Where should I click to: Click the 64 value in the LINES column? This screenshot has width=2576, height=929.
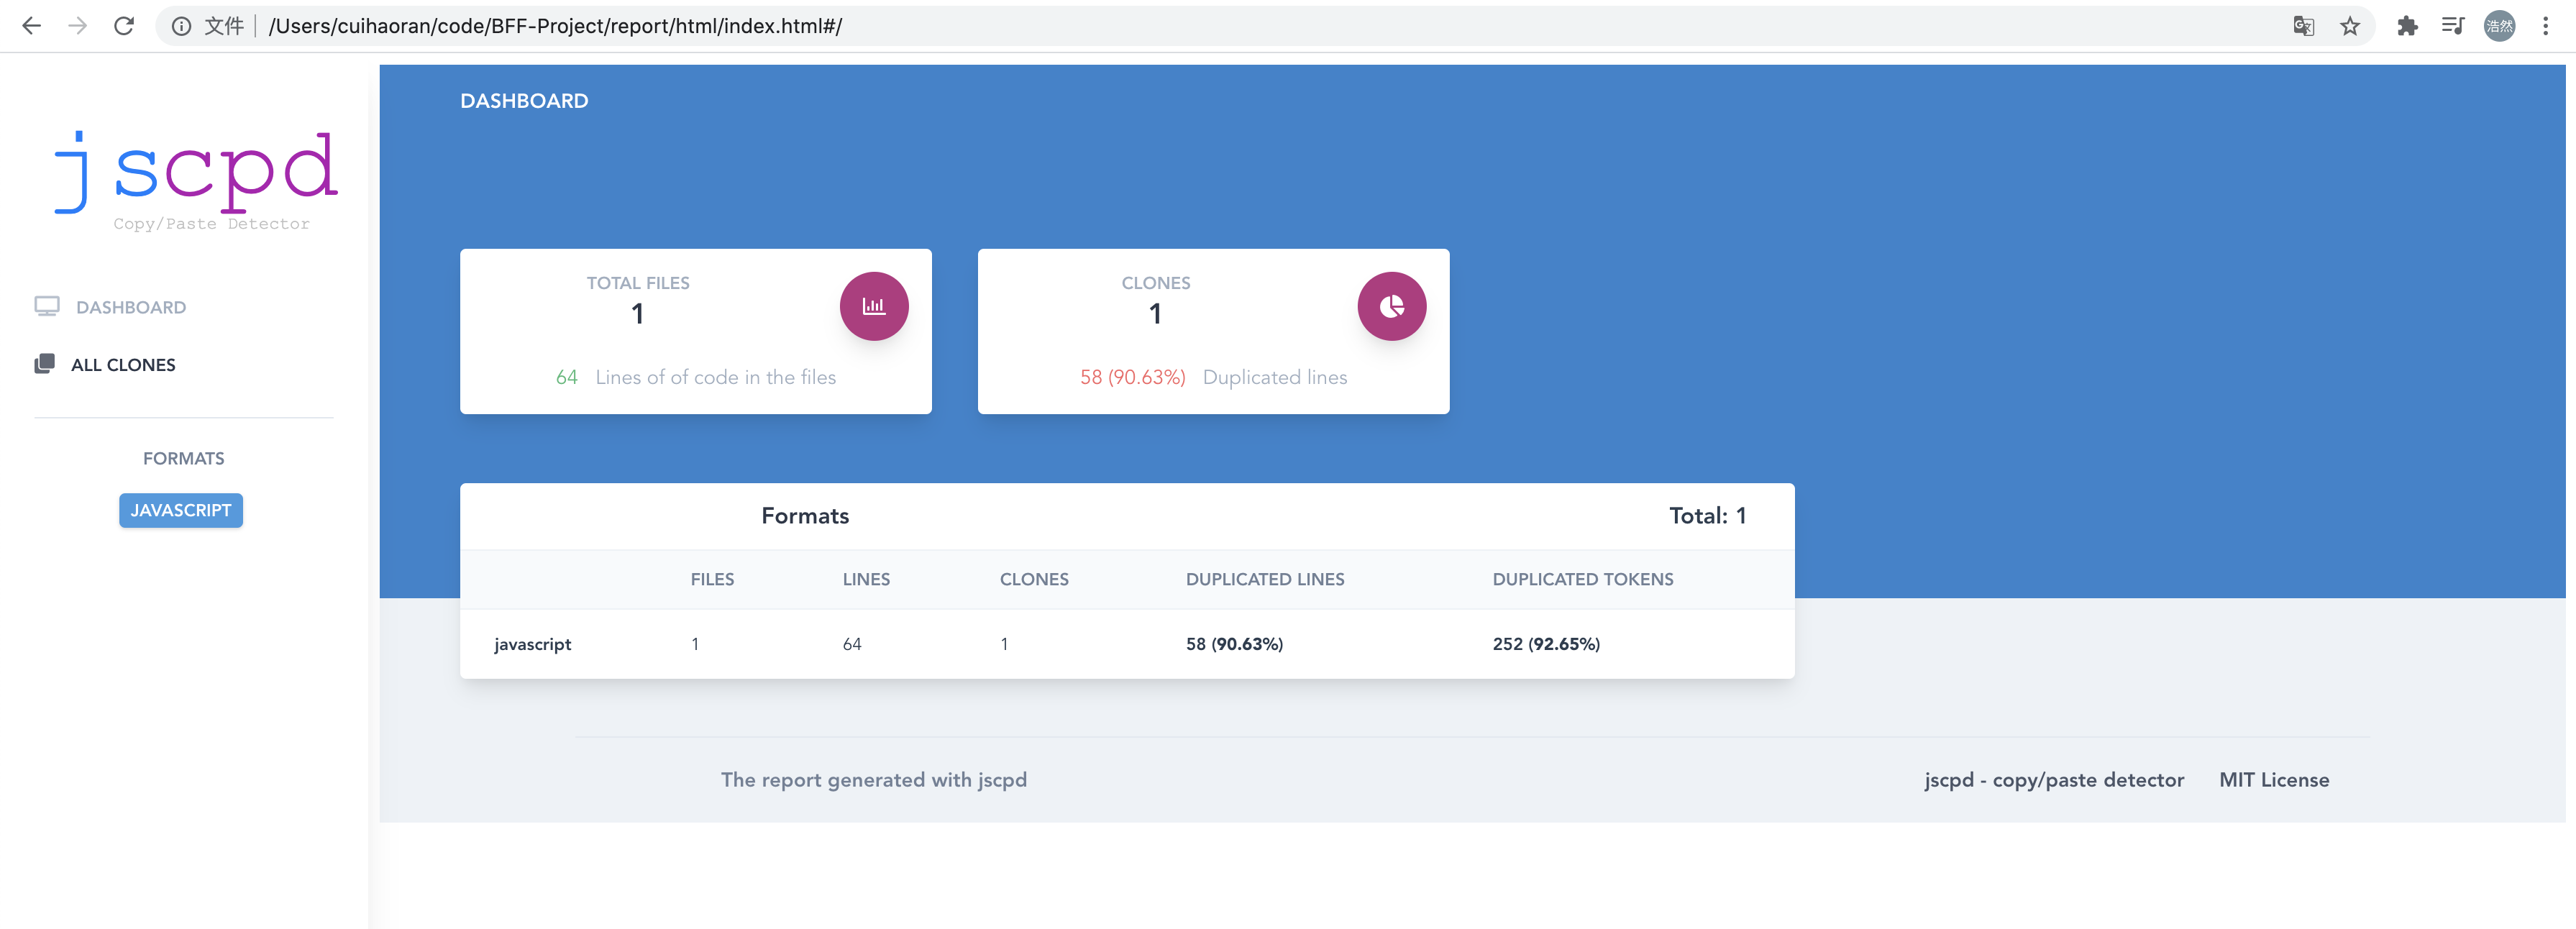coord(852,644)
